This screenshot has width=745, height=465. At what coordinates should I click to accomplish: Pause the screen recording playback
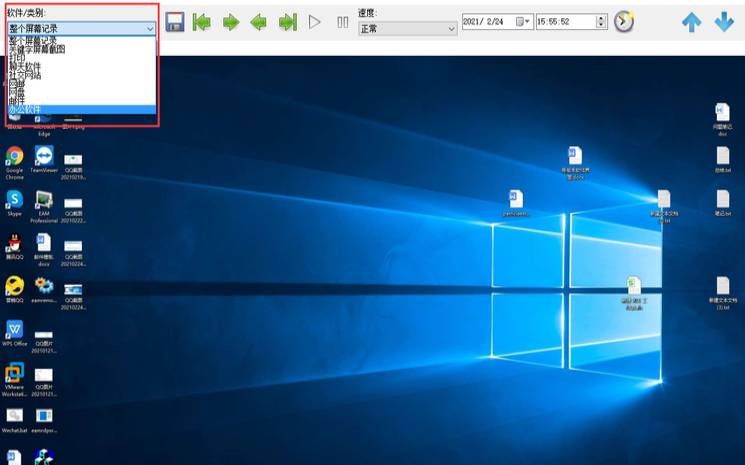point(343,22)
